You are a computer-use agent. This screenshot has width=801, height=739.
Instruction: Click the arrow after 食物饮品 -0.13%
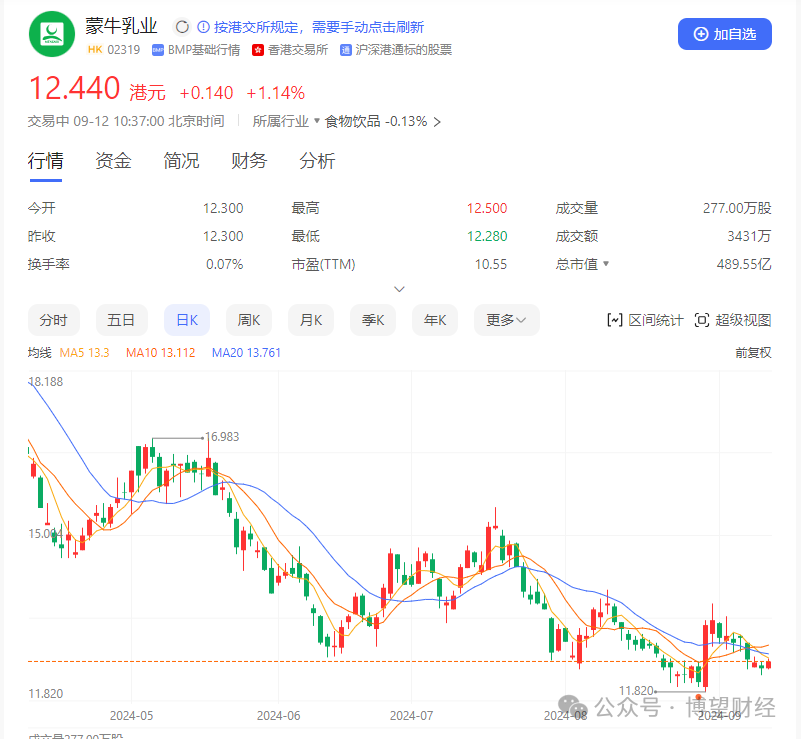pos(437,122)
